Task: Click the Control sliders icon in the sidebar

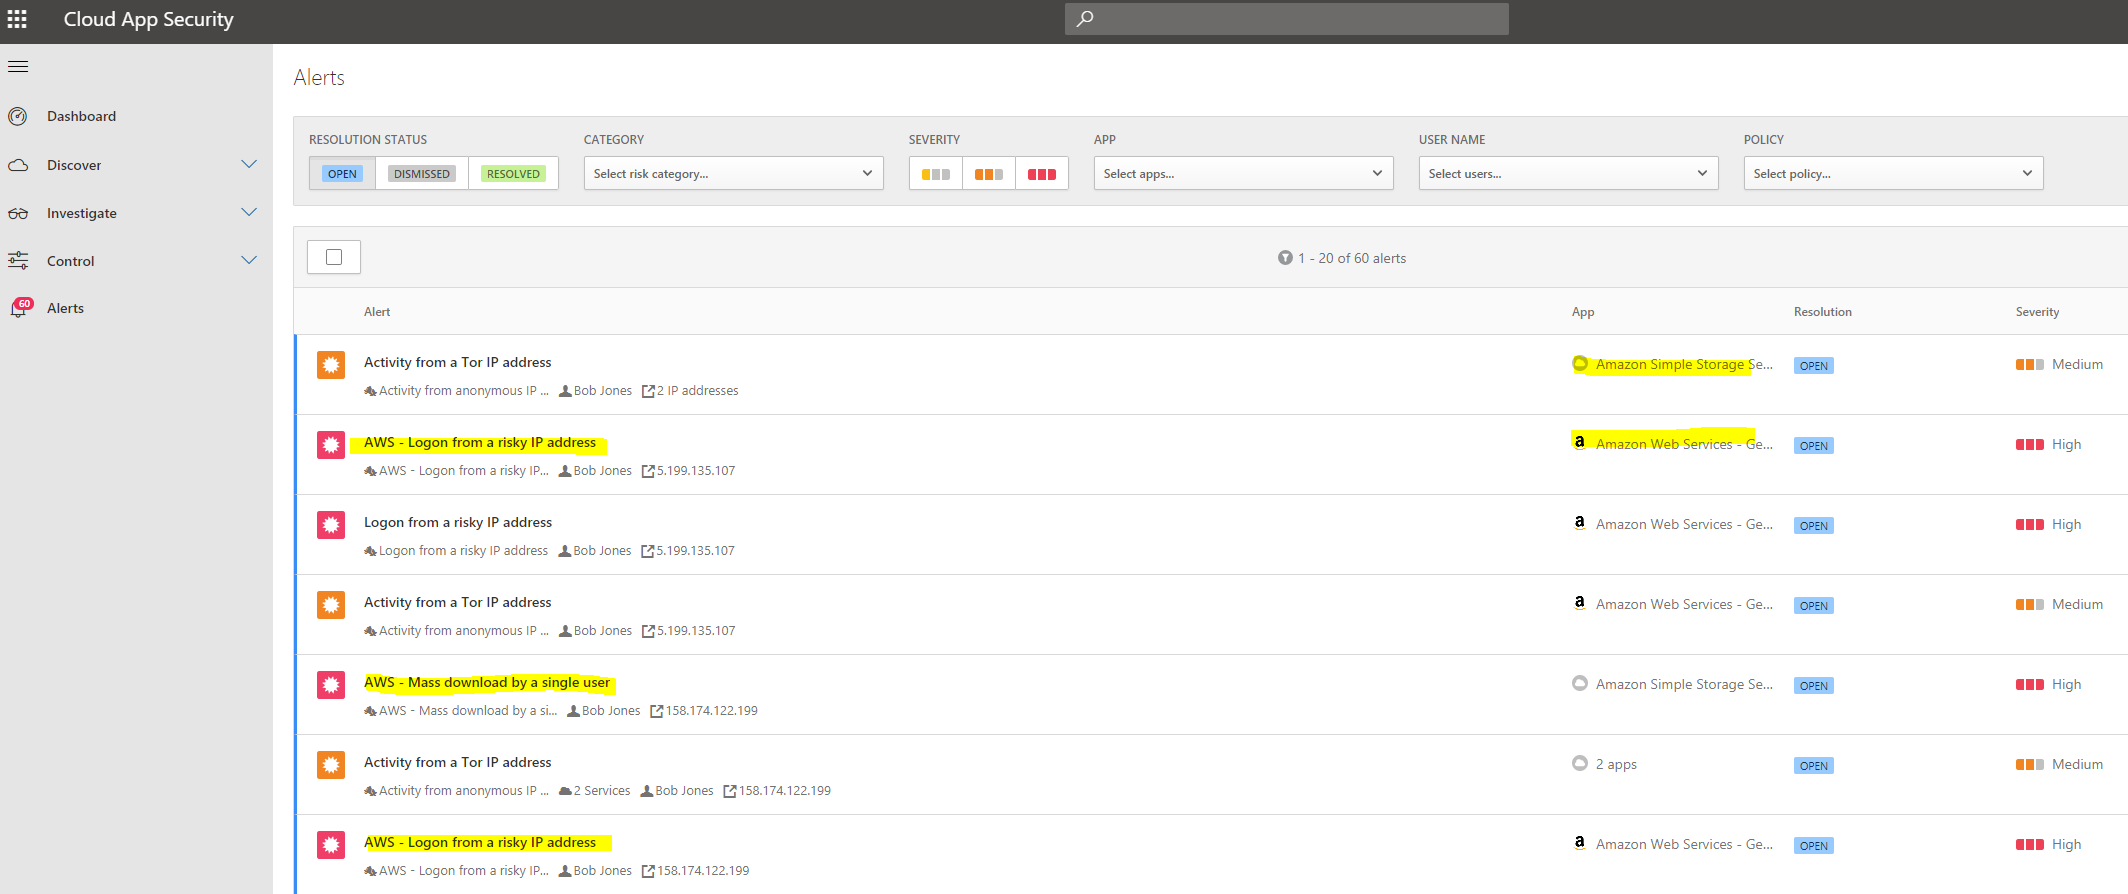Action: [x=18, y=261]
